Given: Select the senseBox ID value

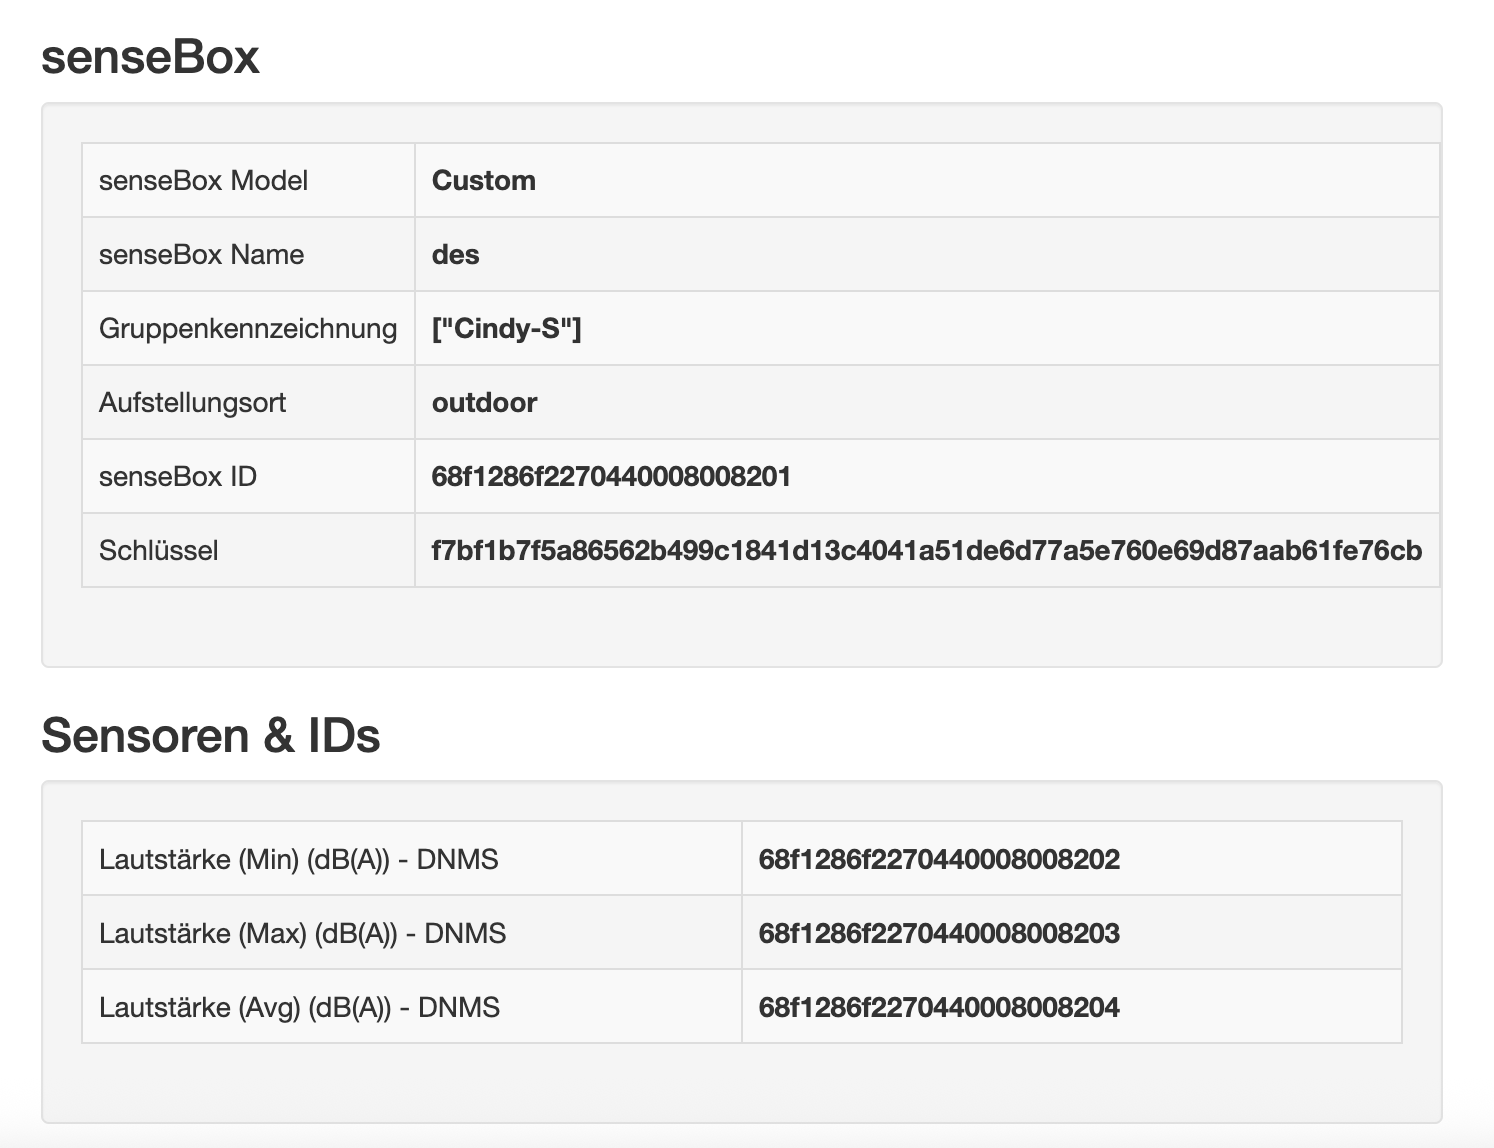Looking at the screenshot, I should (610, 477).
